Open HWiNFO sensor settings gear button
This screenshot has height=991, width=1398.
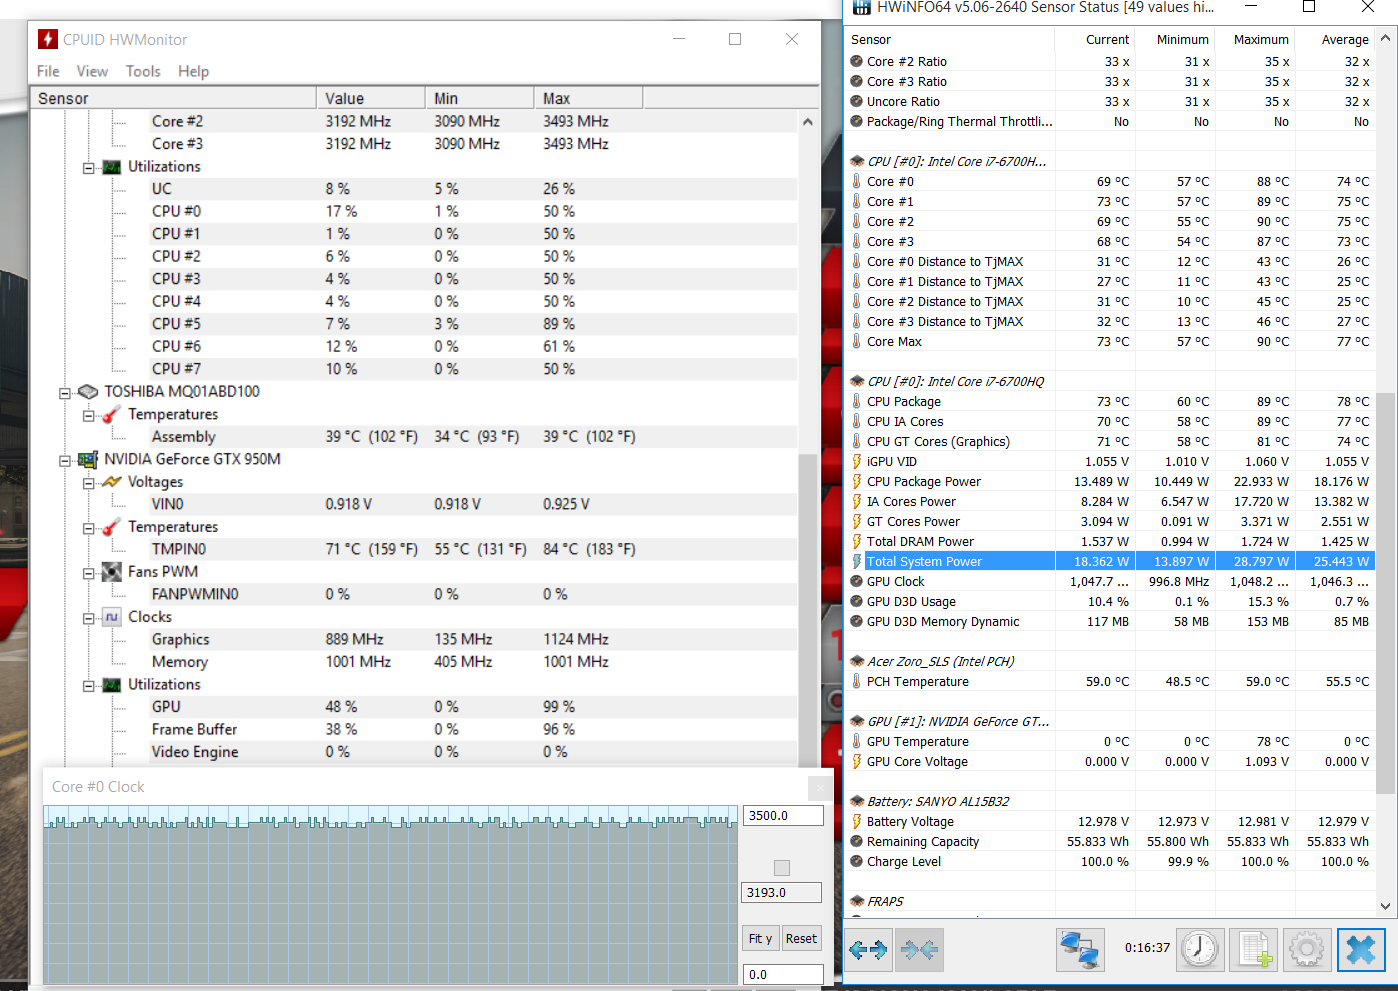(x=1307, y=949)
